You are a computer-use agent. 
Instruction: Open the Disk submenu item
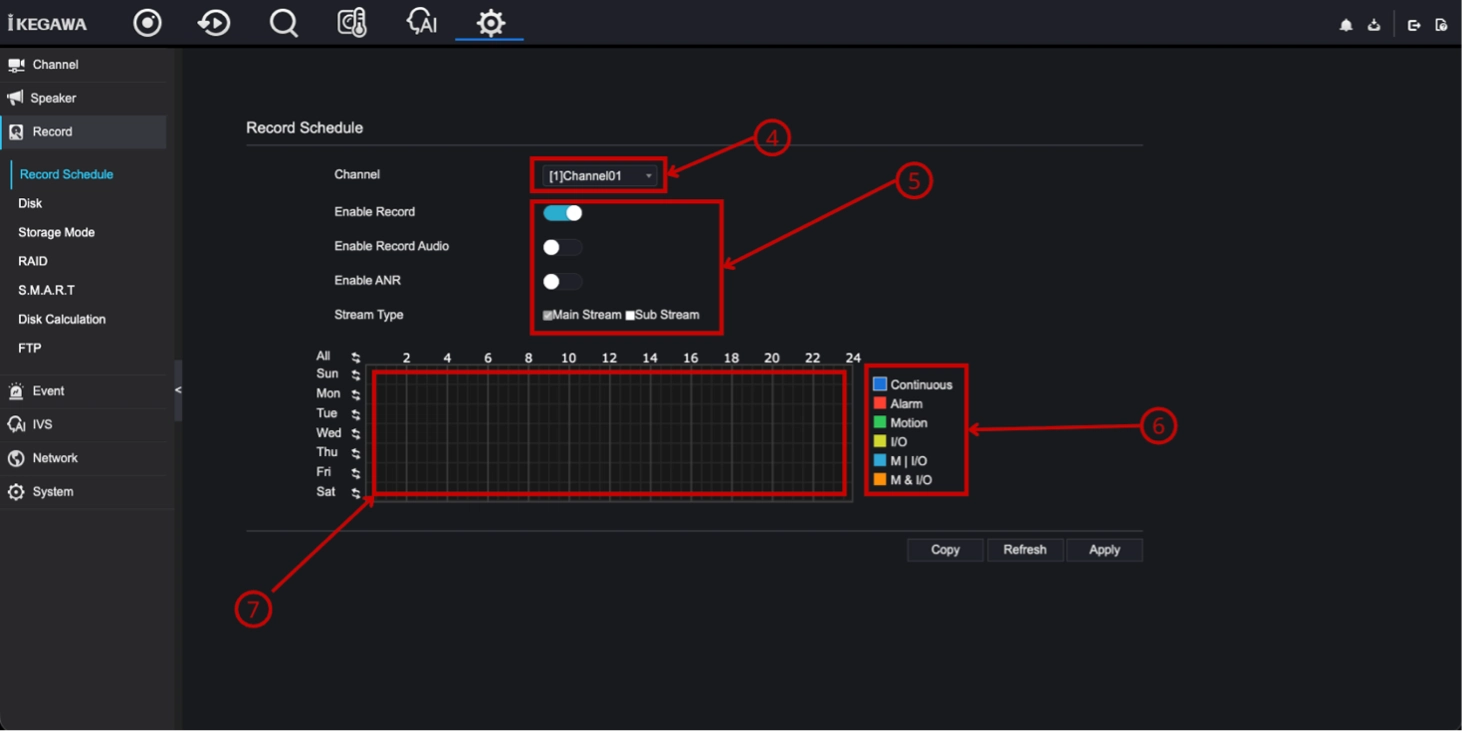click(x=30, y=204)
